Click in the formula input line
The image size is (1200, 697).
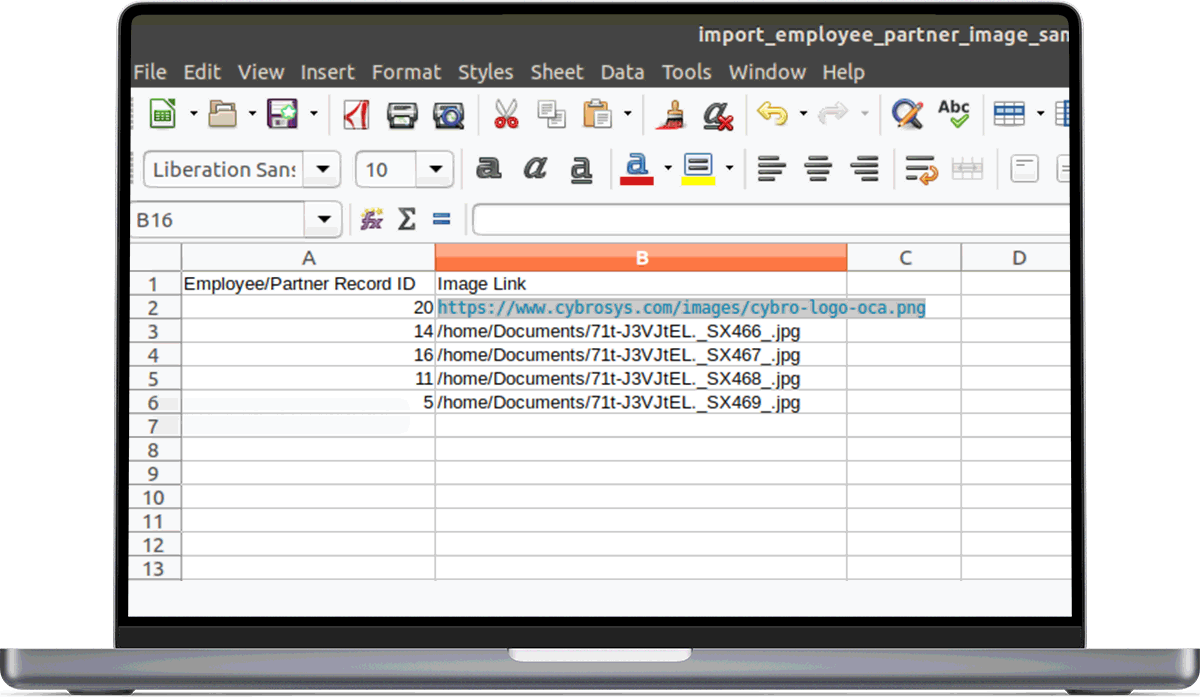(x=770, y=220)
